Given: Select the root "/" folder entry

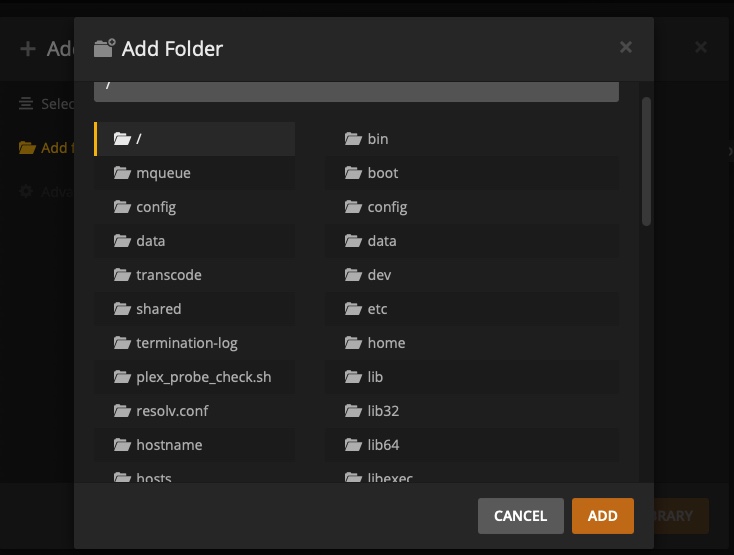Looking at the screenshot, I should pos(194,139).
